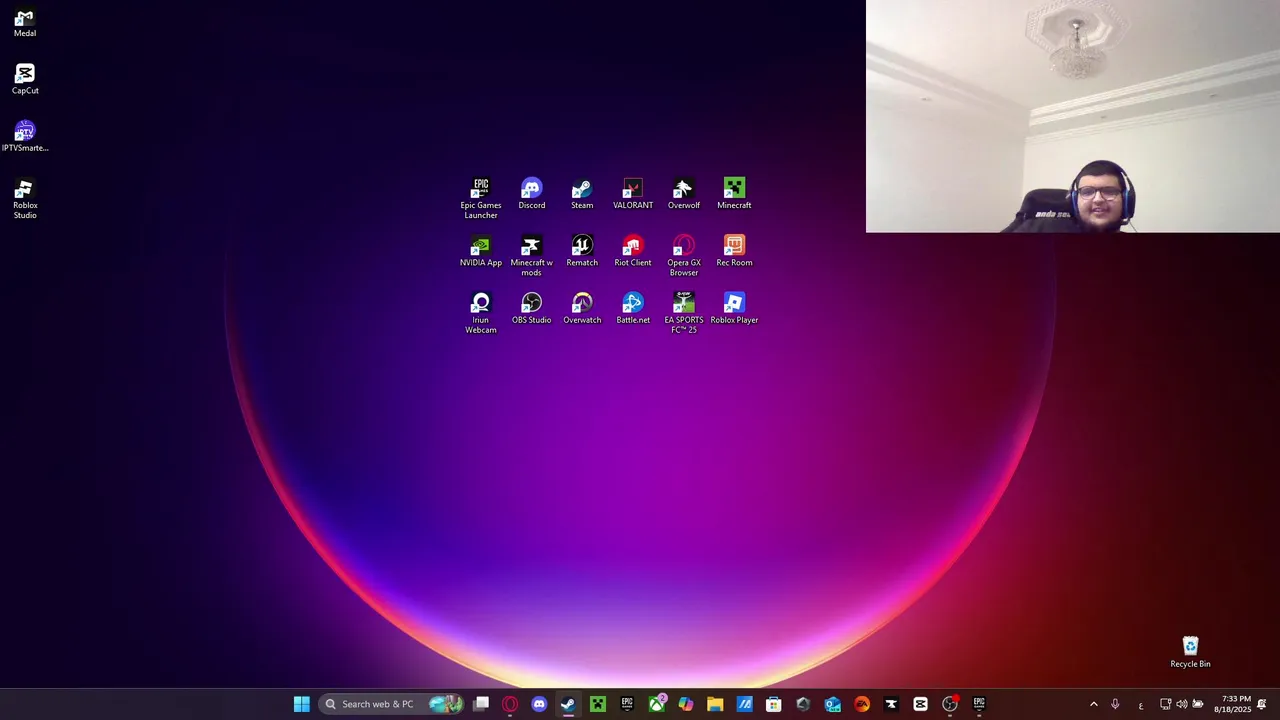Click the Search web & PC box

click(x=393, y=704)
